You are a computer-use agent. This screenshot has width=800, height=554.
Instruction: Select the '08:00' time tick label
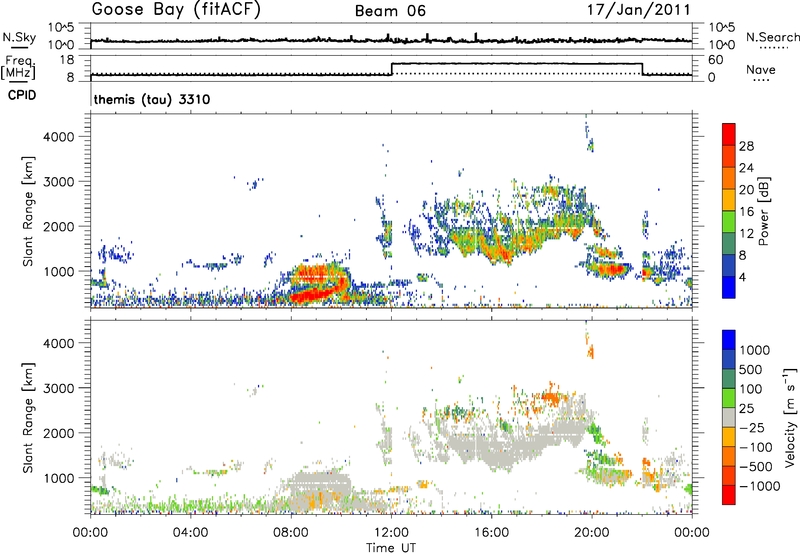(x=291, y=533)
